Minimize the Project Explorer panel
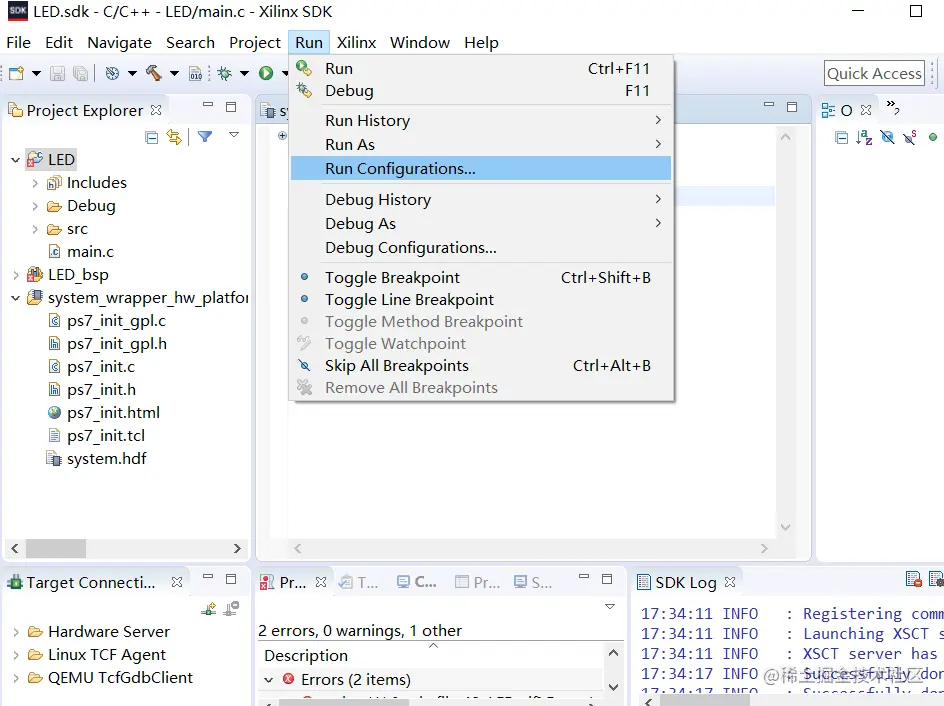The width and height of the screenshot is (944, 706). pos(208,105)
